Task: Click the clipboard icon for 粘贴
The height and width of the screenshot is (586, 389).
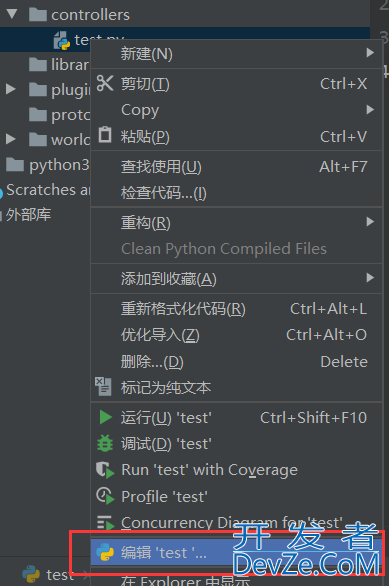Action: [105, 135]
